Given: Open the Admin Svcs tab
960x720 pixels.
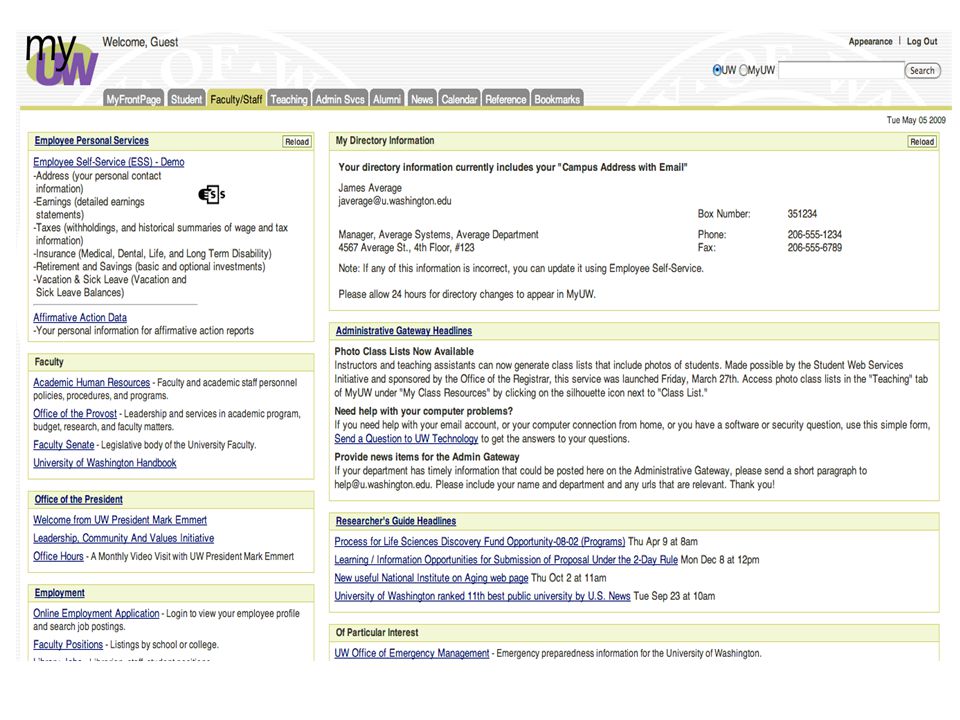Looking at the screenshot, I should [x=340, y=99].
